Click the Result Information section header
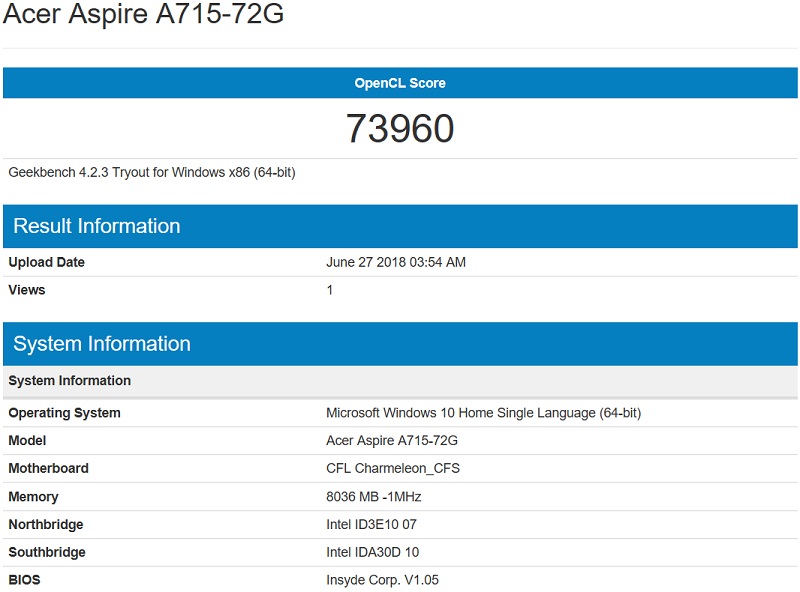800x592 pixels. (400, 226)
